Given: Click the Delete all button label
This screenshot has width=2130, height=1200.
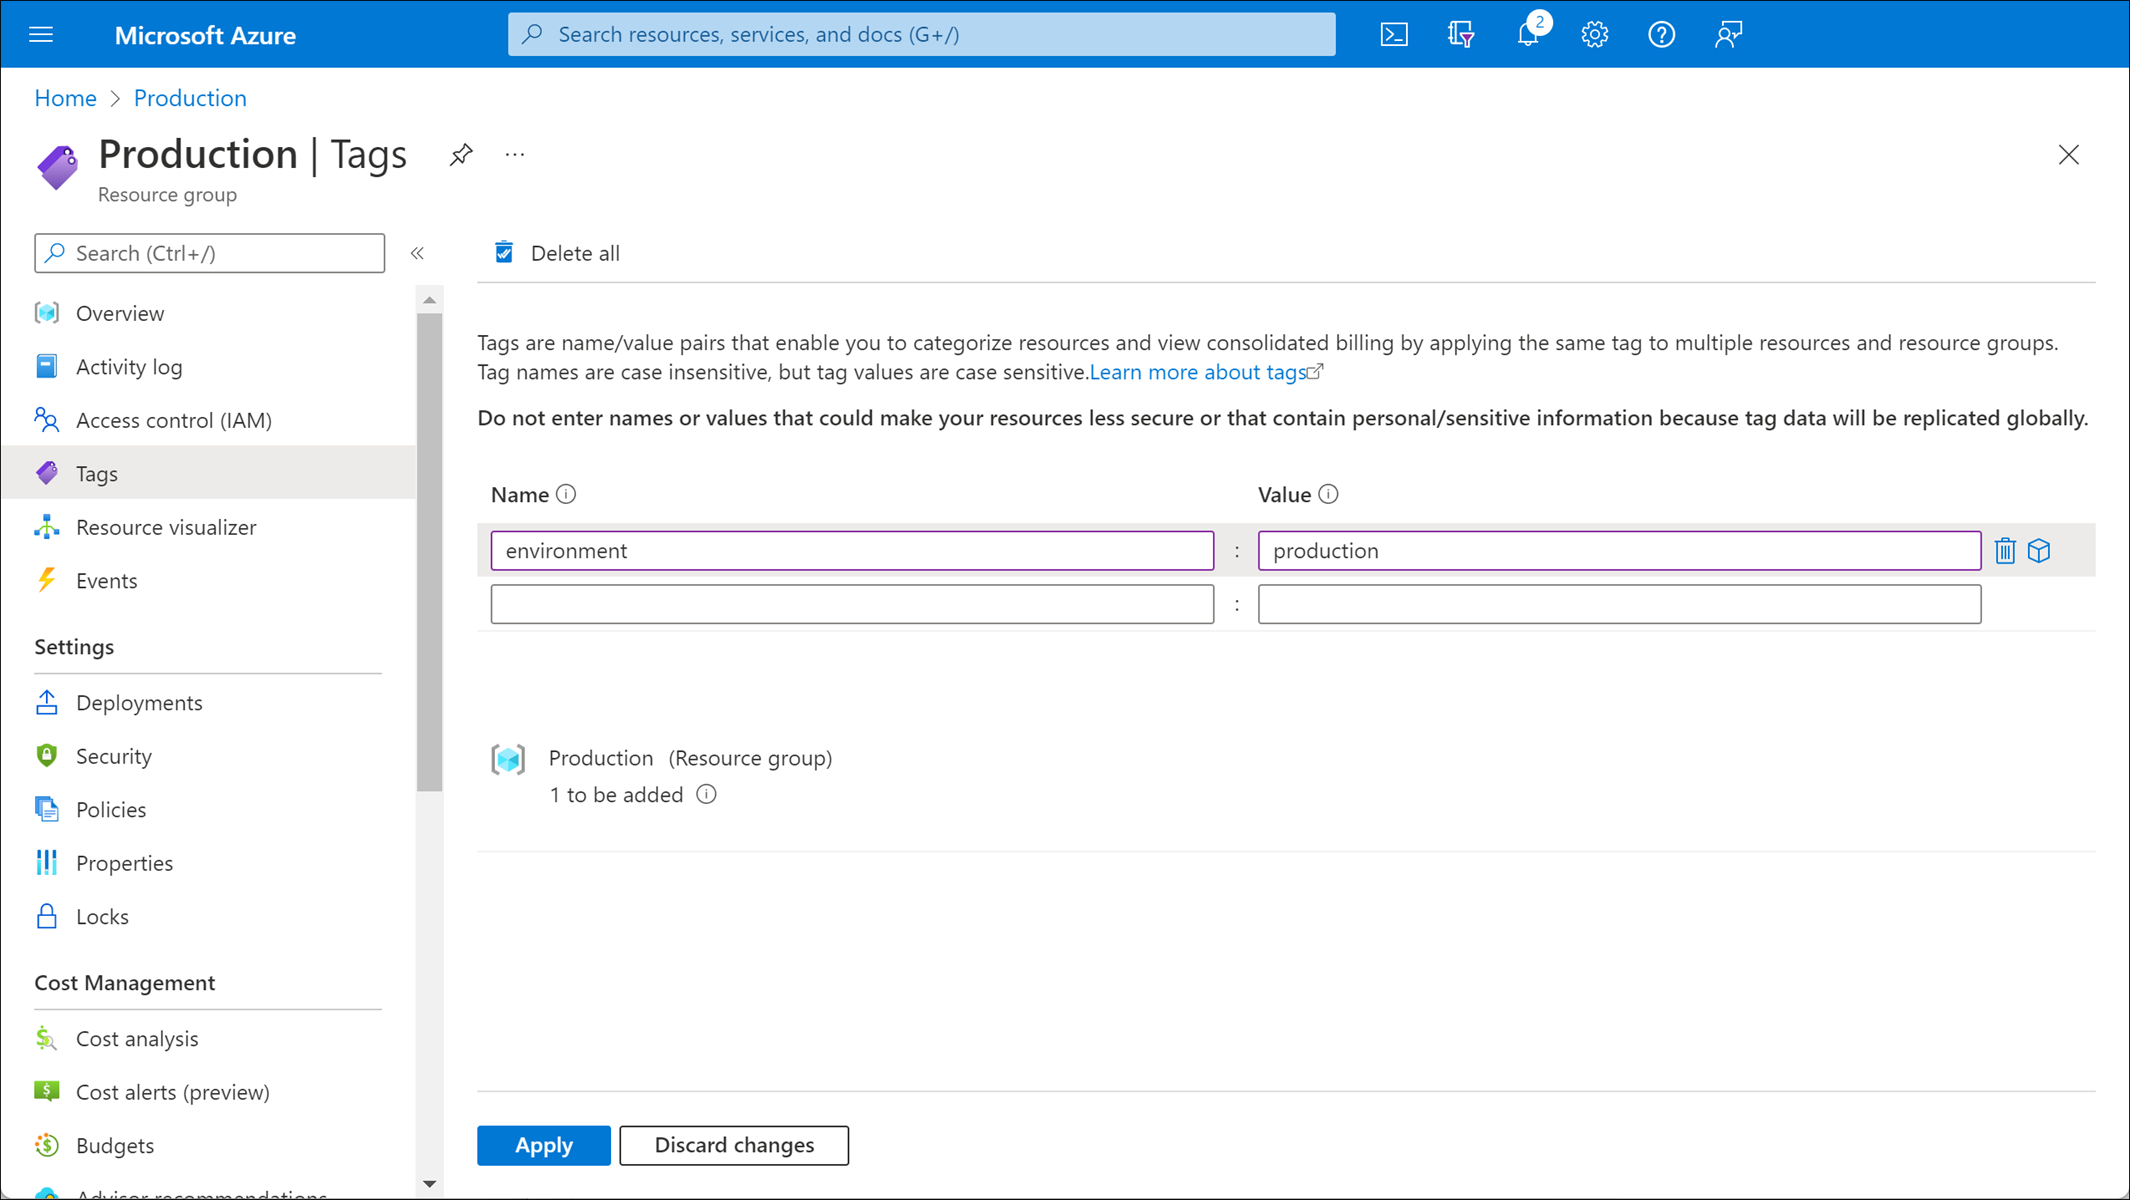Looking at the screenshot, I should point(575,253).
